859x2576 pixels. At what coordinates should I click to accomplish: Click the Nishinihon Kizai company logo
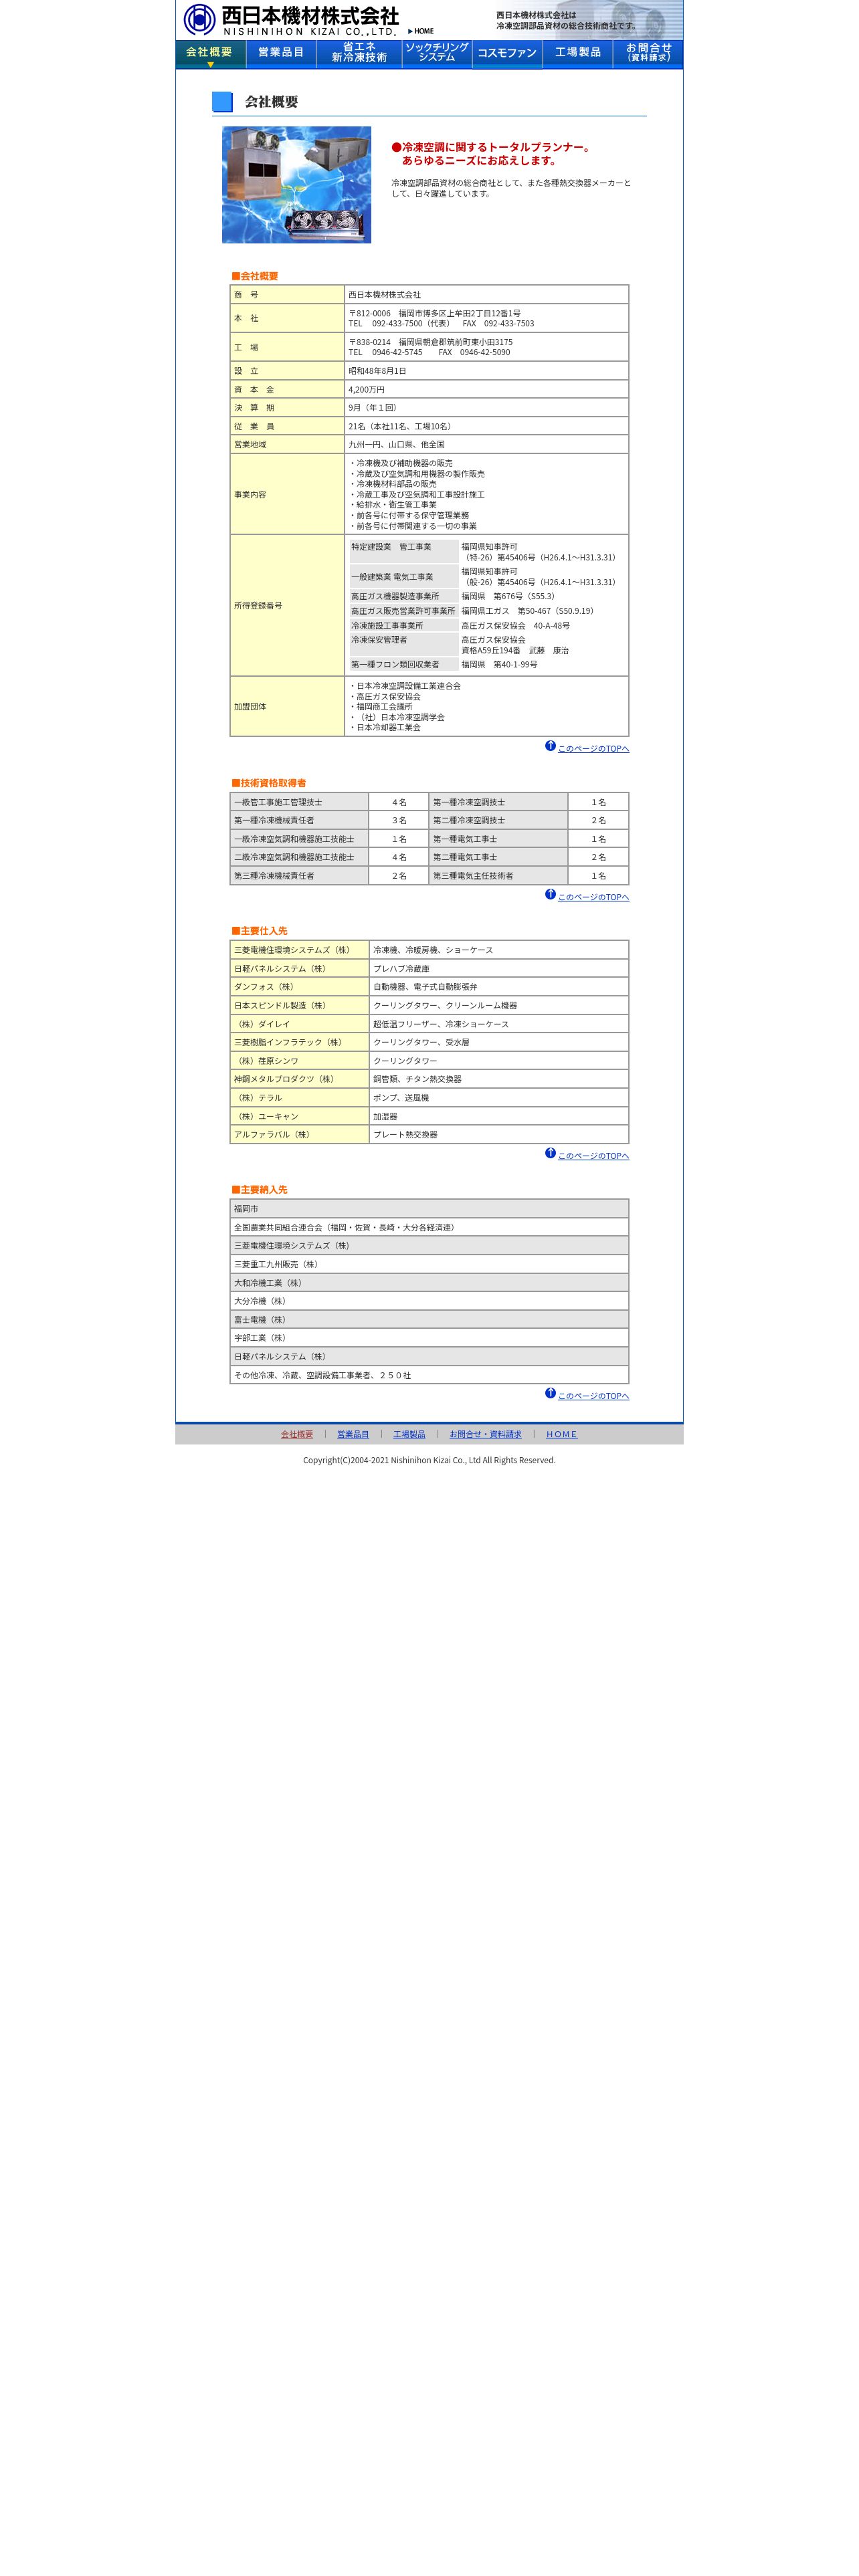tap(290, 20)
